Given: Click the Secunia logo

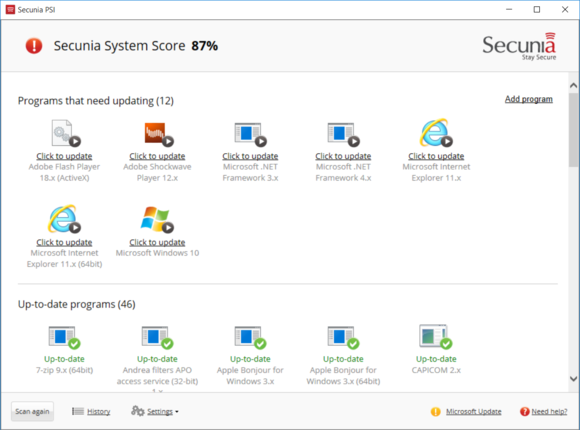Looking at the screenshot, I should coord(519,46).
